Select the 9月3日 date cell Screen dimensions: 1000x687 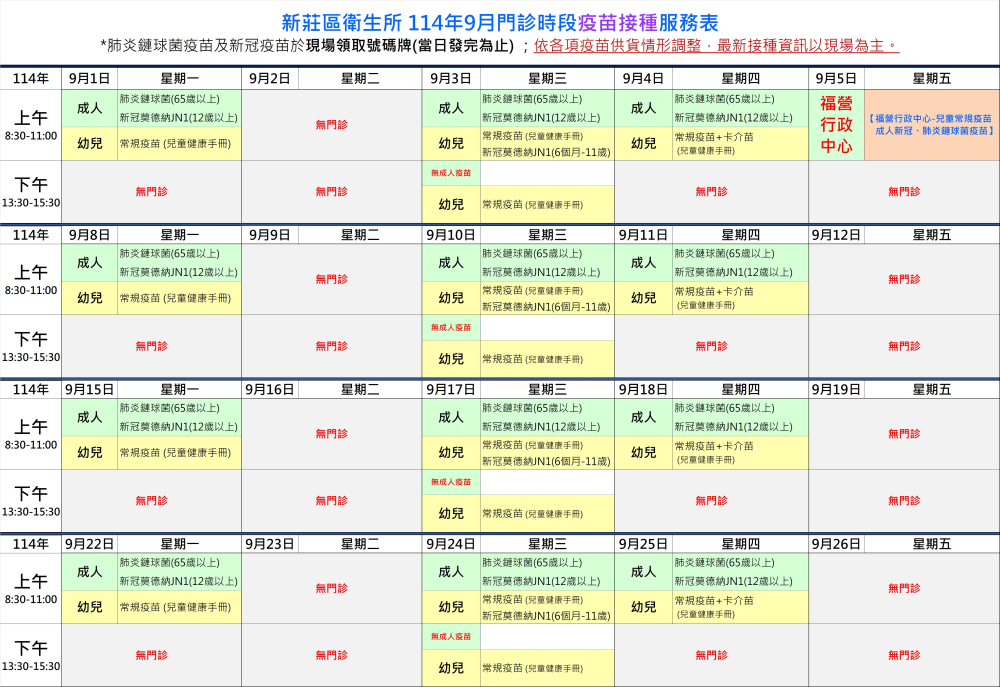coord(451,78)
